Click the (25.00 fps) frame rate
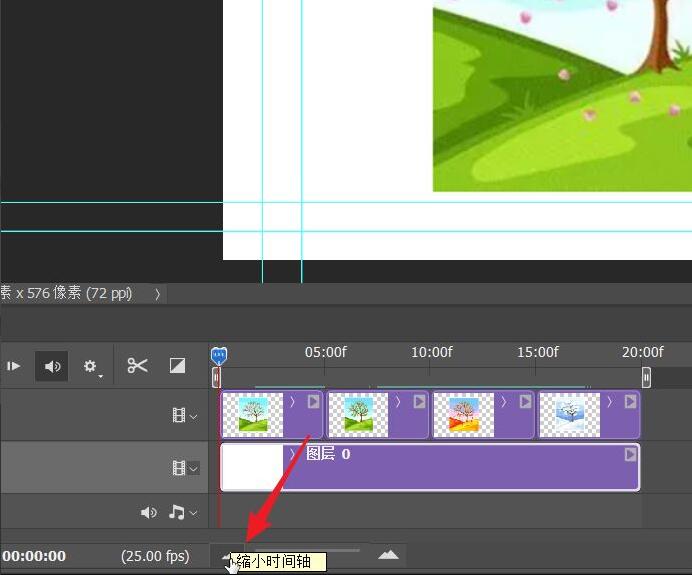Viewport: 692px width, 575px height. (x=155, y=556)
